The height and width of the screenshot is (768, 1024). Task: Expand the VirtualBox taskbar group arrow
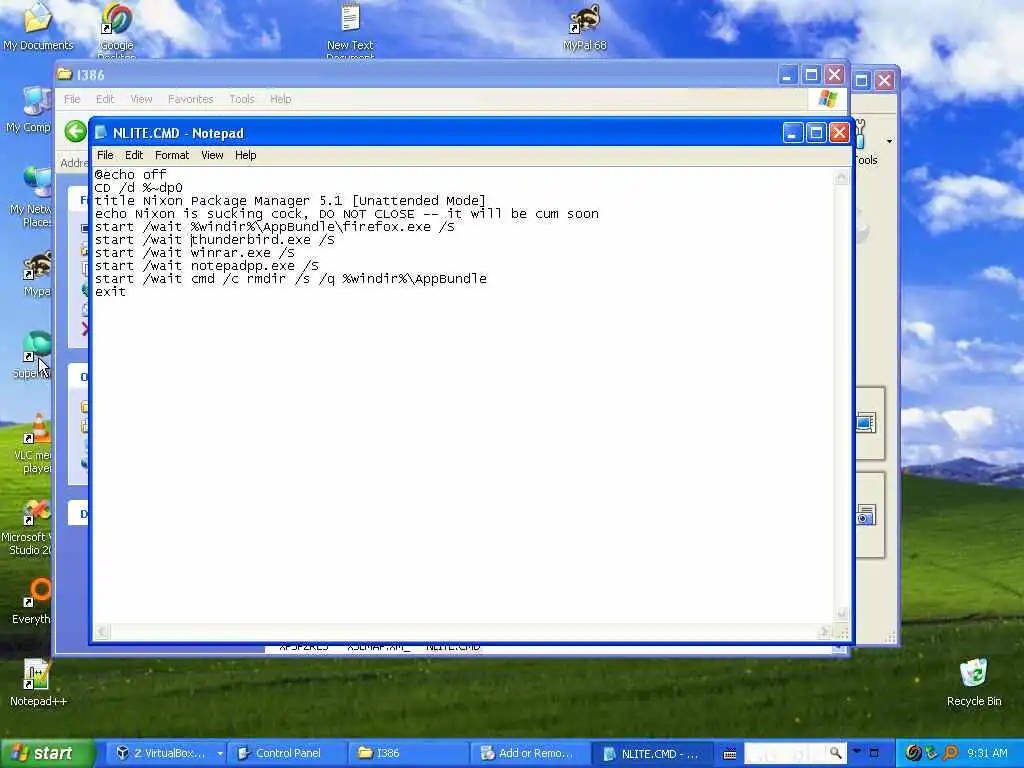220,753
